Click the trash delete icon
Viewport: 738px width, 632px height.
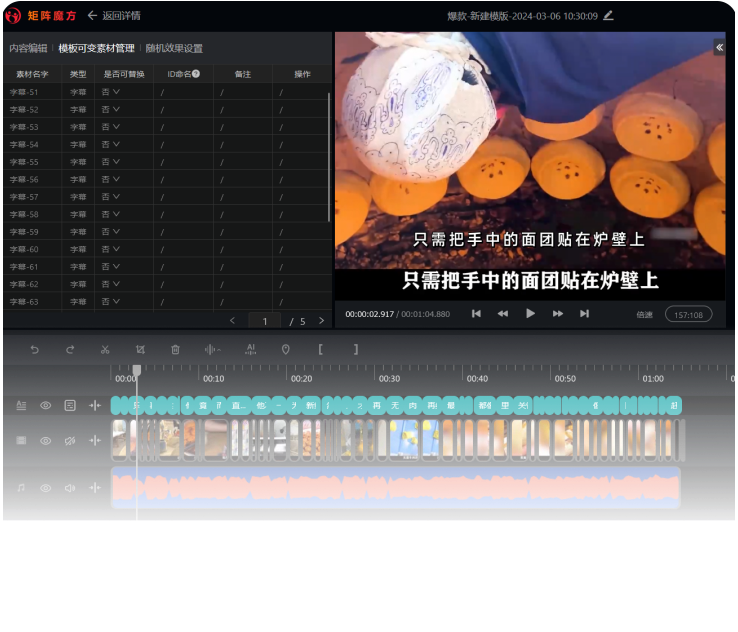coord(175,350)
